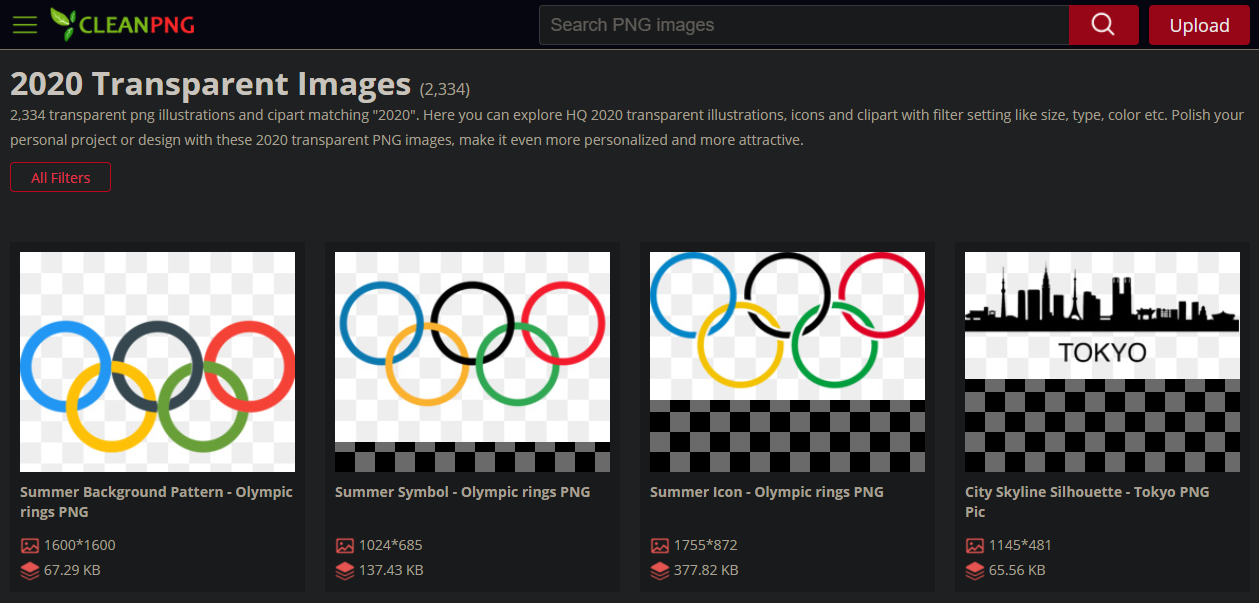
Task: Click file-size layers icon beside 65.56 KB
Action: coord(974,571)
